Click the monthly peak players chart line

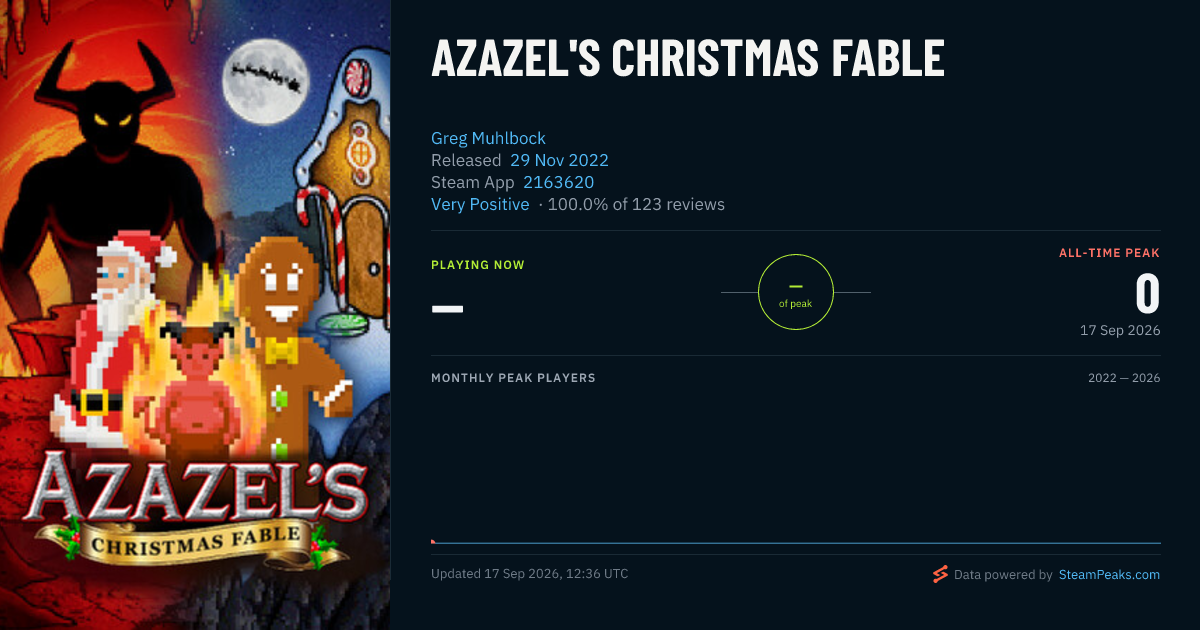796,543
